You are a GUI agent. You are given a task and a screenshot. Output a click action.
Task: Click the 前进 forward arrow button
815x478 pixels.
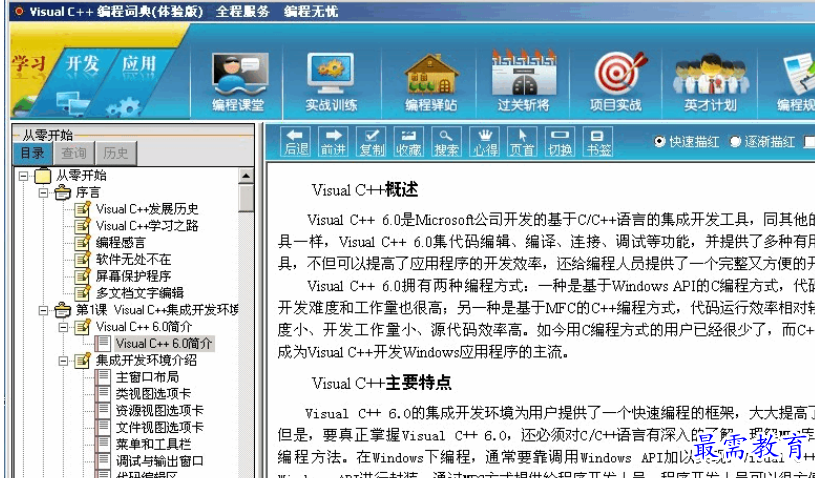tap(333, 142)
